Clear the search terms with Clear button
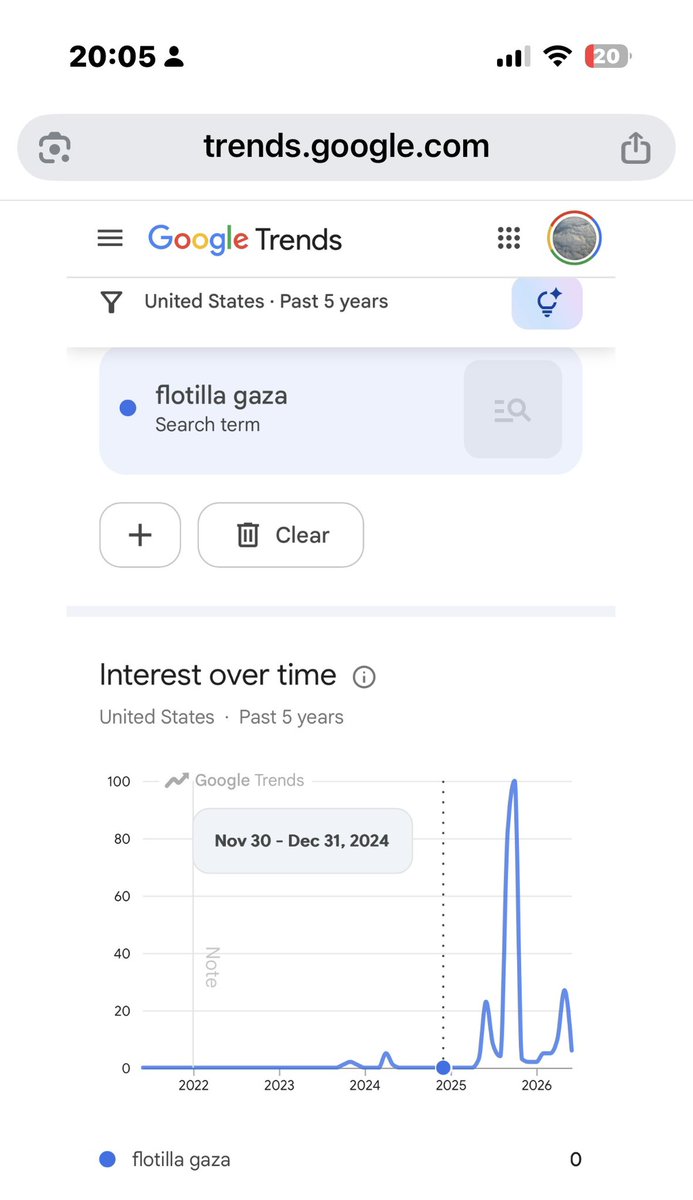The width and height of the screenshot is (693, 1200). tap(281, 535)
